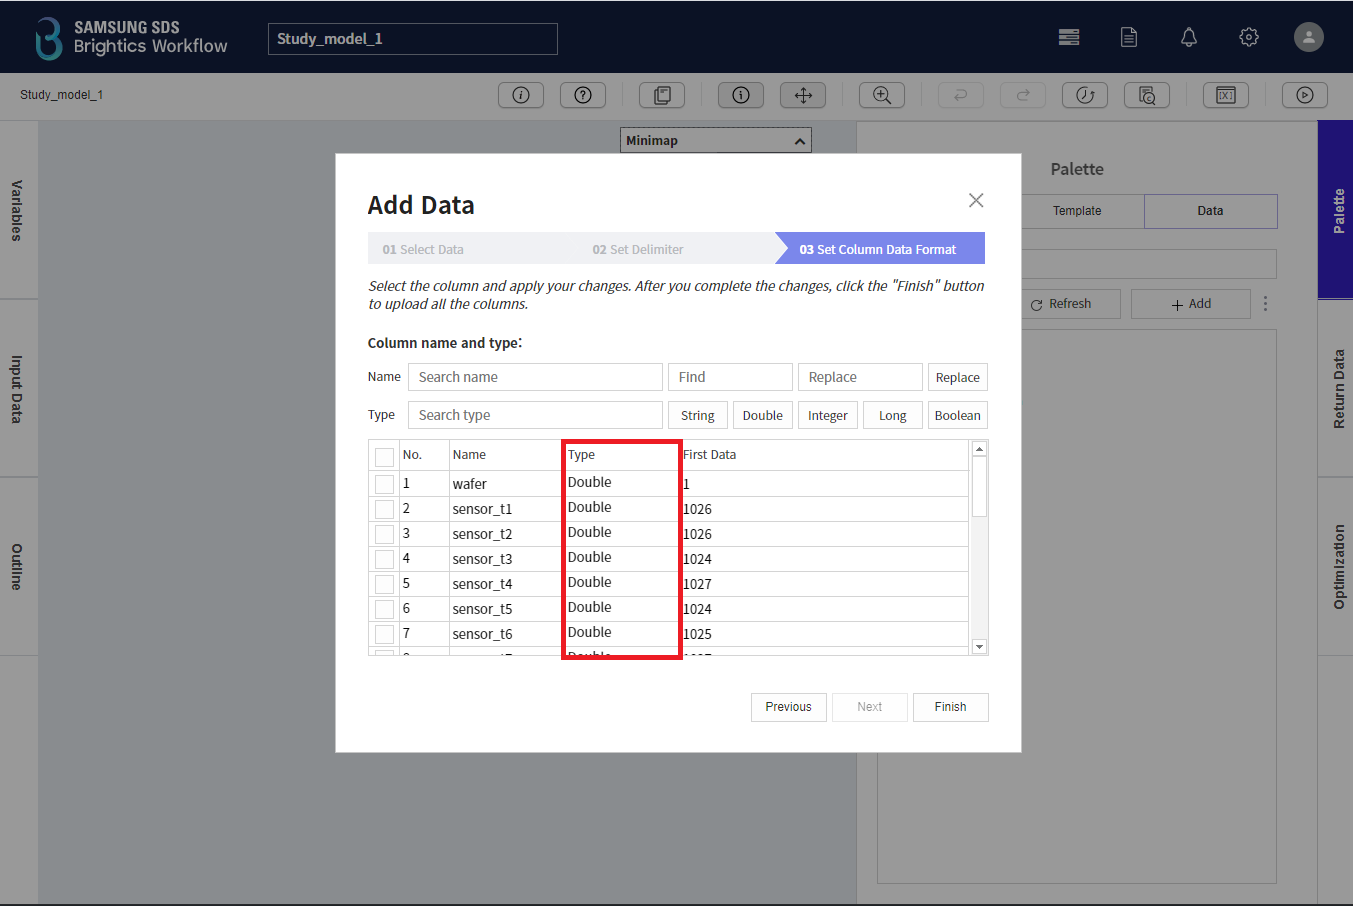Set type with the Integer button
Viewport: 1353px width, 906px height.
(x=828, y=415)
